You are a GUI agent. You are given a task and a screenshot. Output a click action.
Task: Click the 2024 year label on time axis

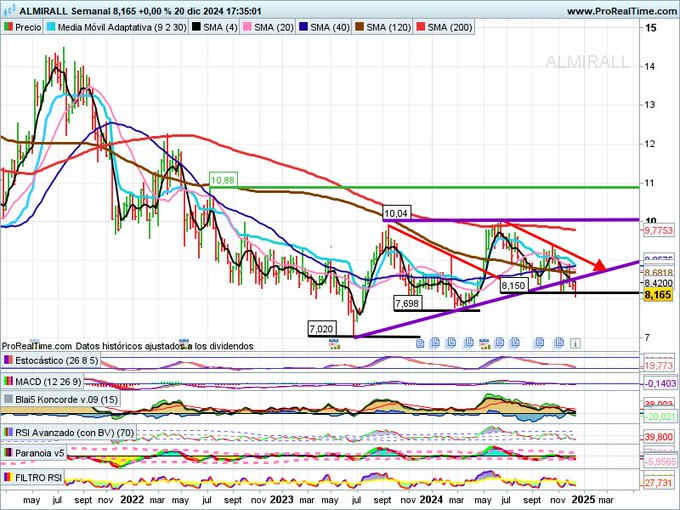432,499
